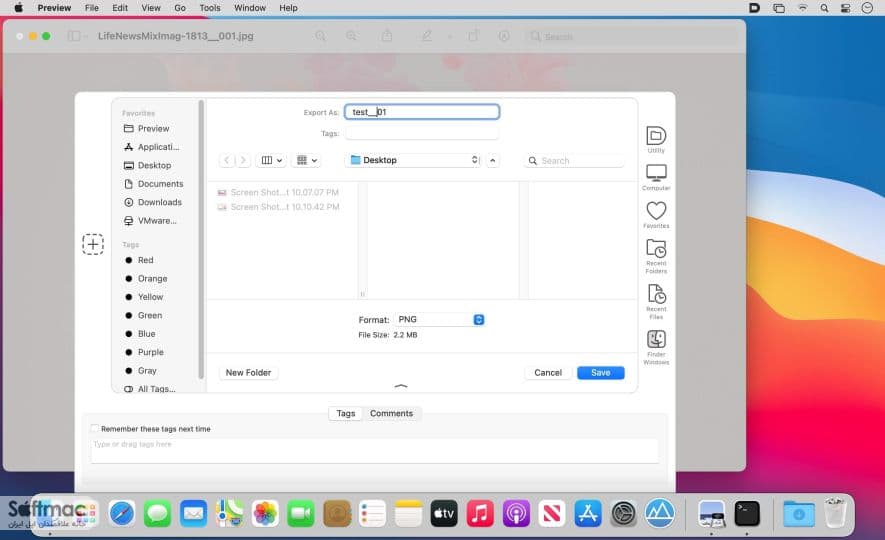This screenshot has width=885, height=540.
Task: Go forward in the file browser
Action: point(243,160)
